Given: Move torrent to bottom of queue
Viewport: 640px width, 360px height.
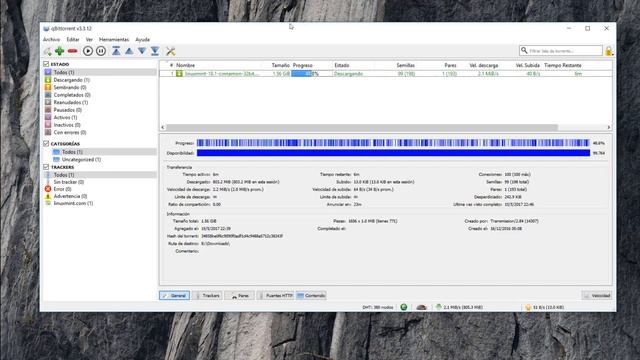Looking at the screenshot, I should (155, 51).
